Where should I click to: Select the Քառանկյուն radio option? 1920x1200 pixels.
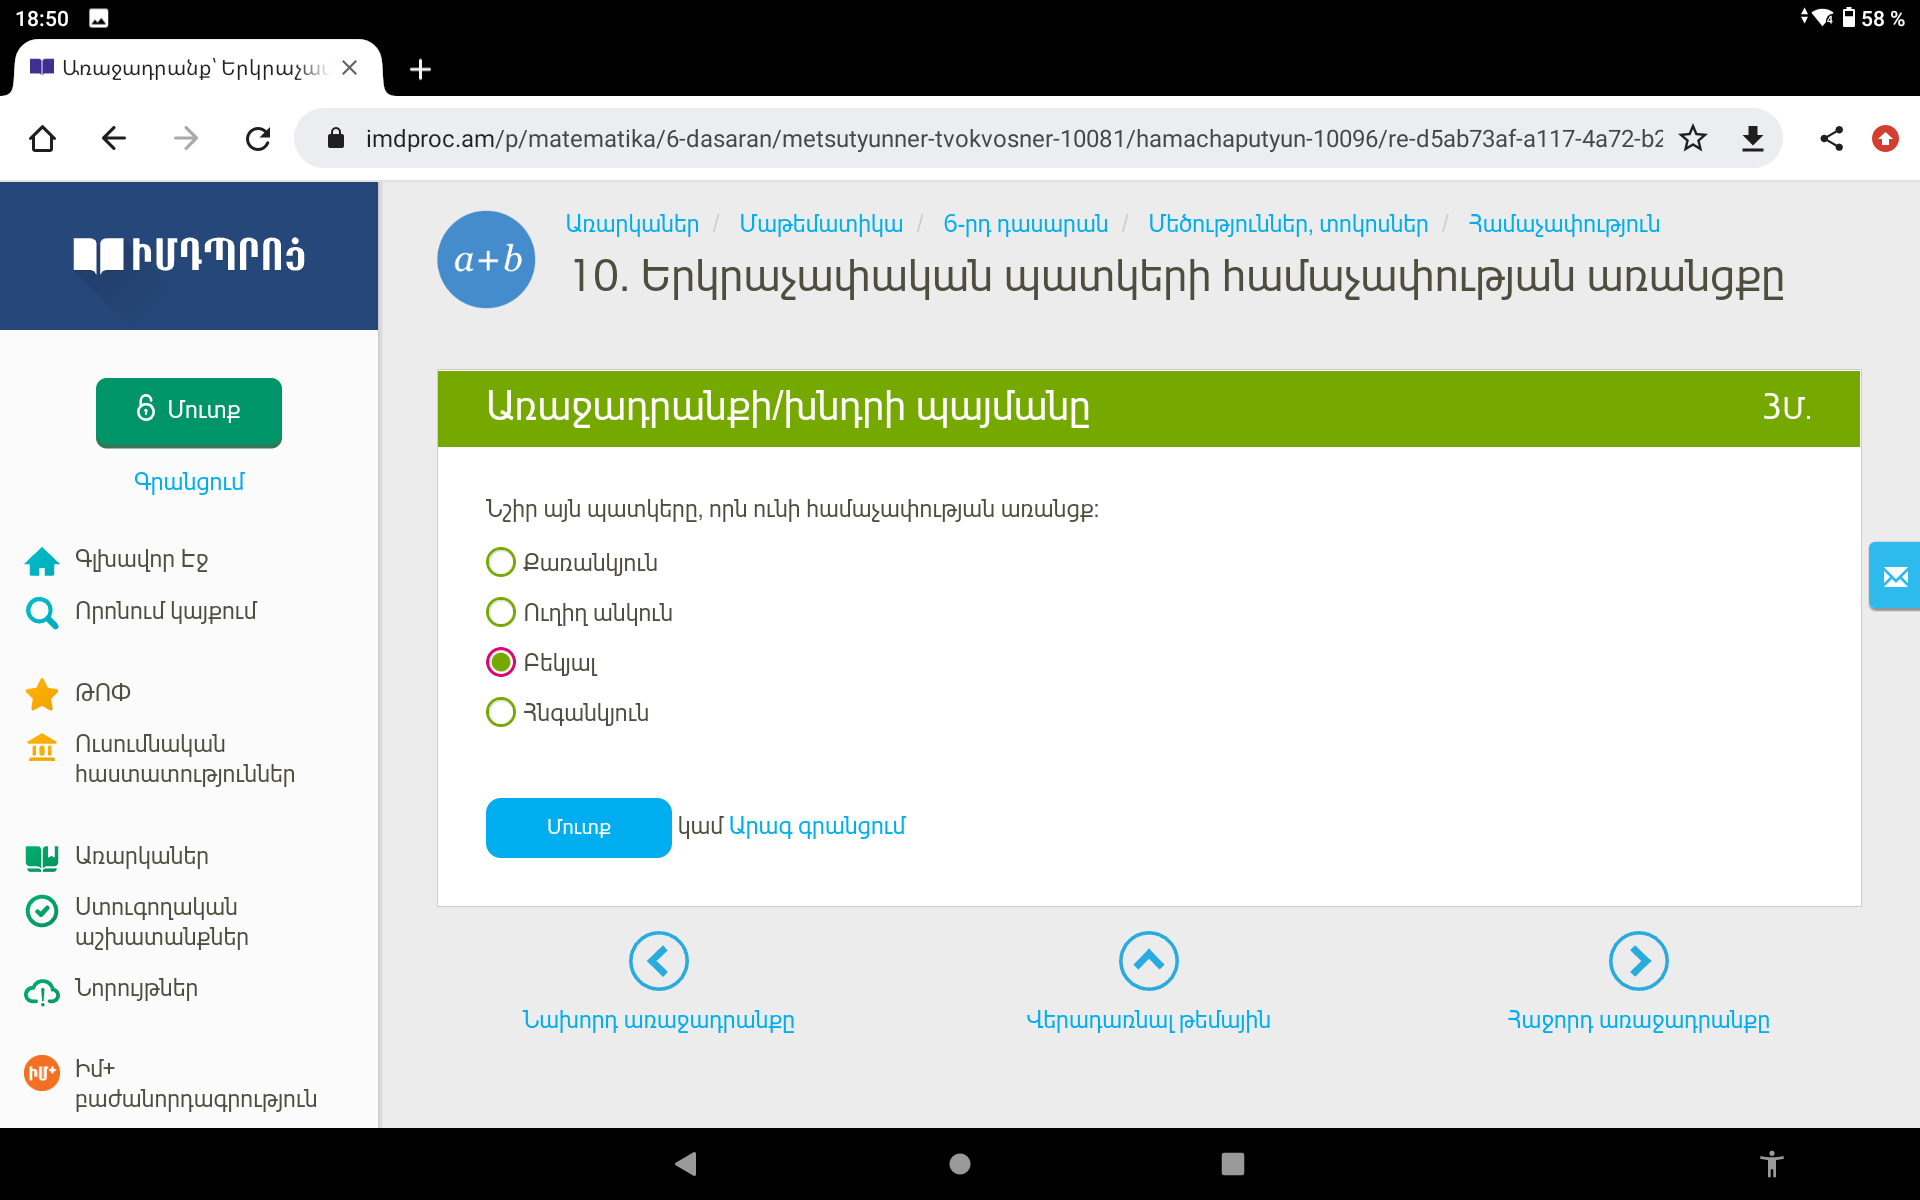coord(500,562)
